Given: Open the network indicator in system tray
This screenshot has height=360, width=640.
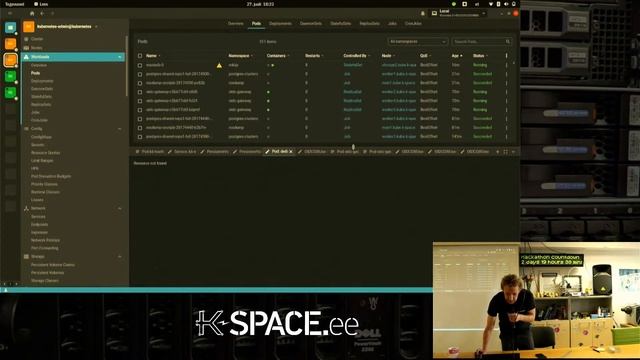Looking at the screenshot, I should [x=491, y=4].
